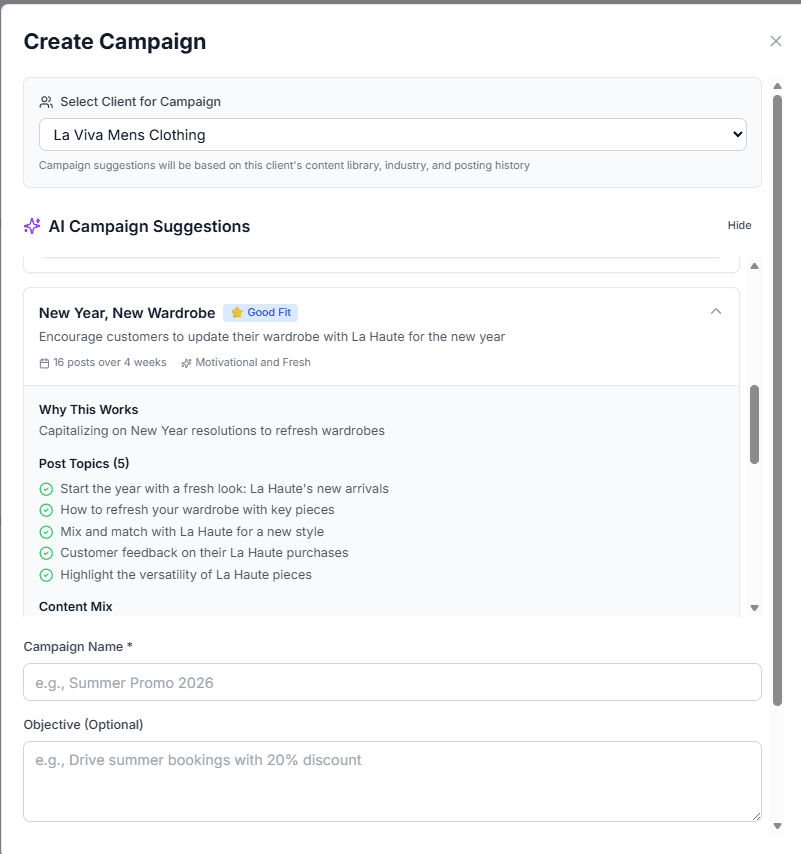Click the calendar icon beside 16 posts
The width and height of the screenshot is (801, 854).
44,363
